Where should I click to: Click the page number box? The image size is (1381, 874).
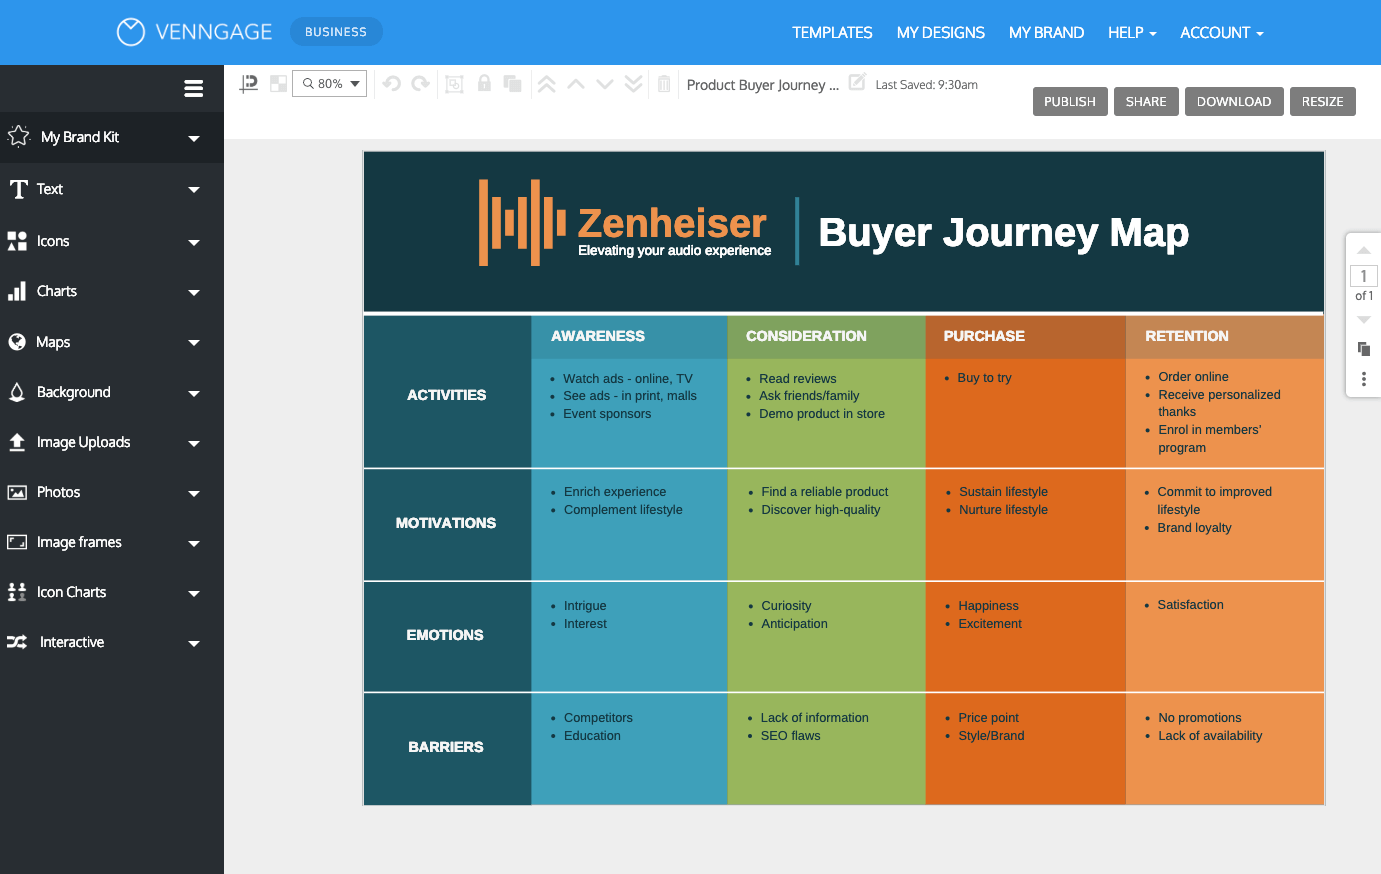[1364, 276]
